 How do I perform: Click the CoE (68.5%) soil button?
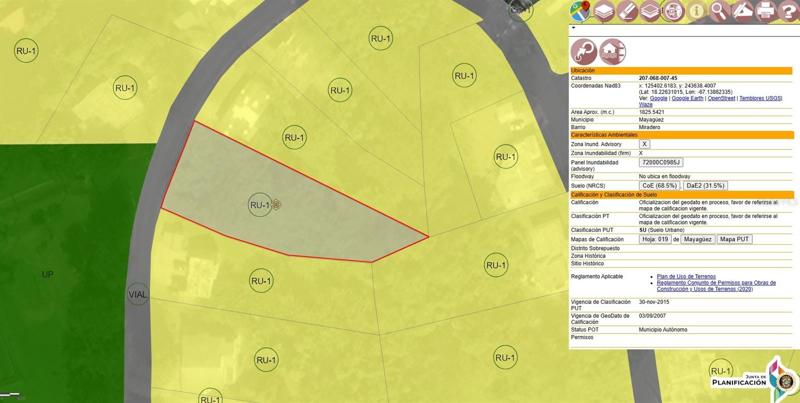tap(660, 186)
